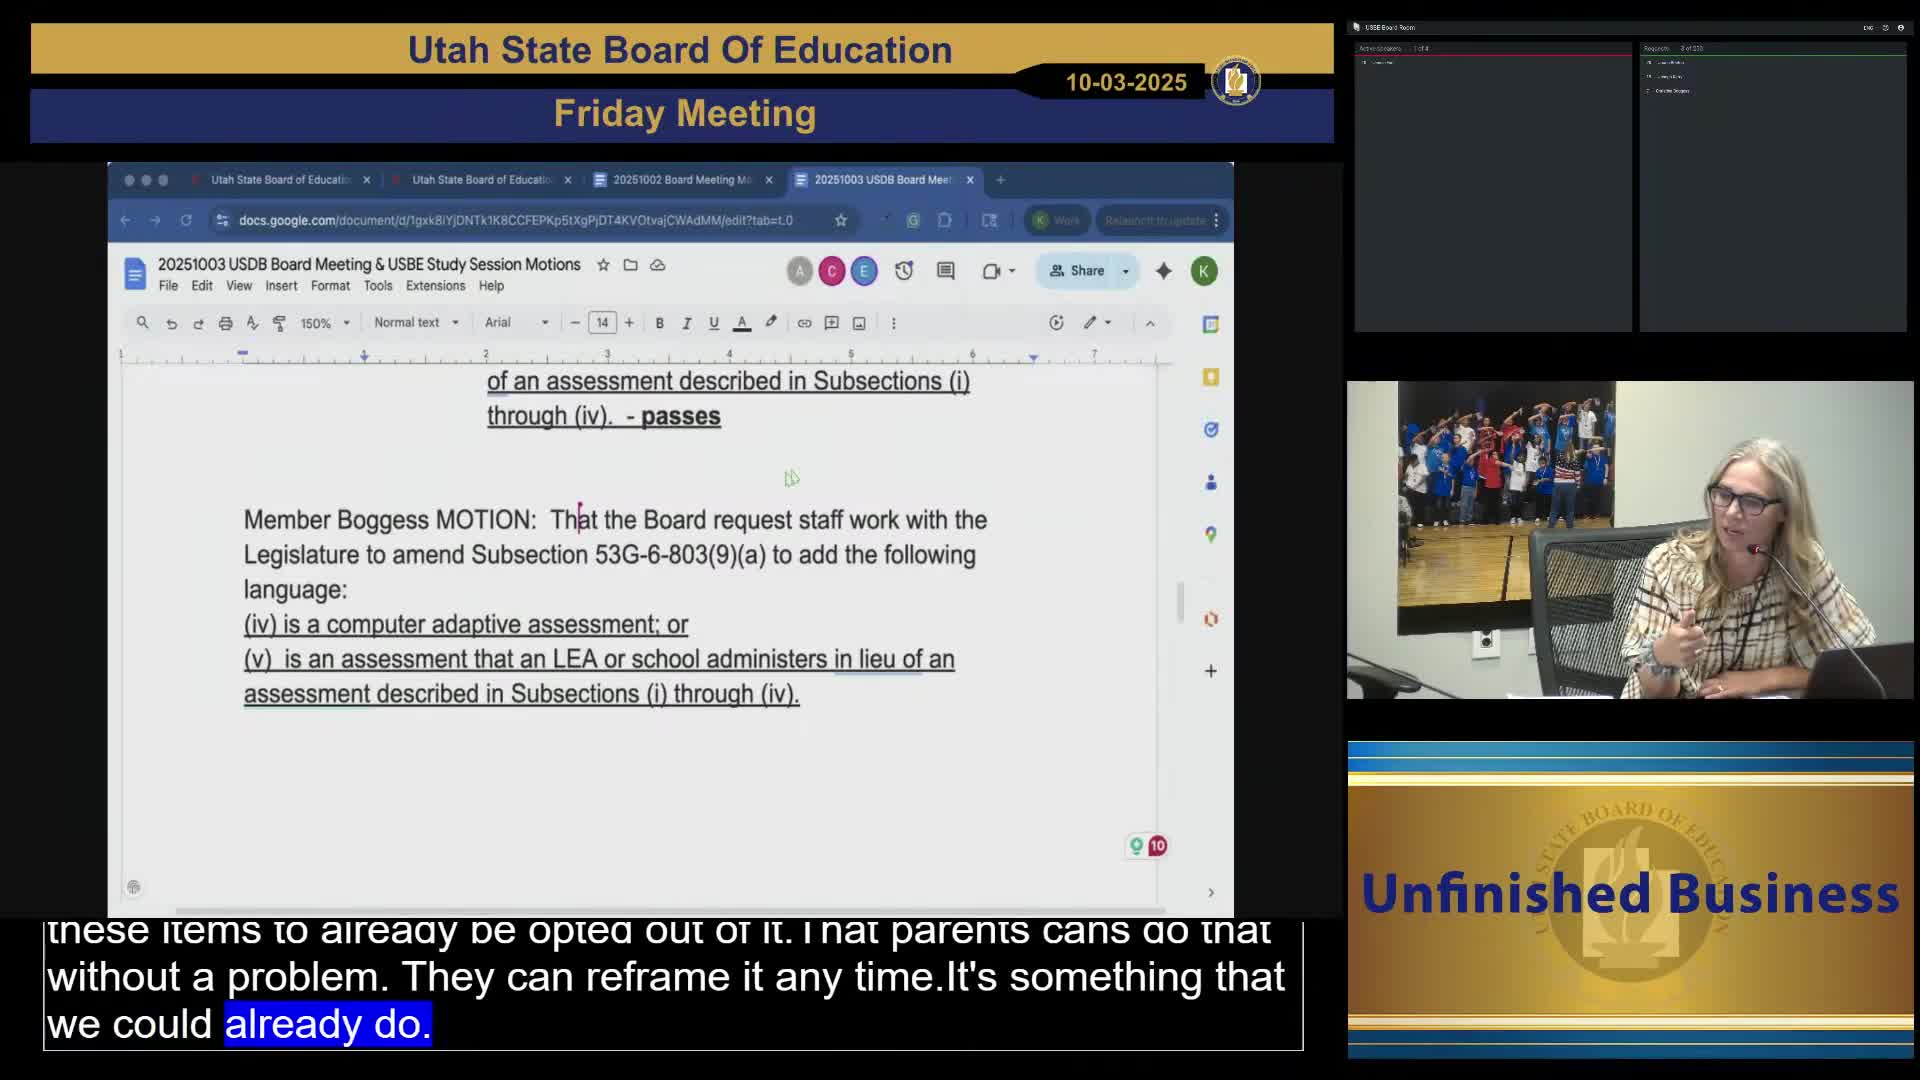
Task: Open the Format menu
Action: click(x=330, y=285)
